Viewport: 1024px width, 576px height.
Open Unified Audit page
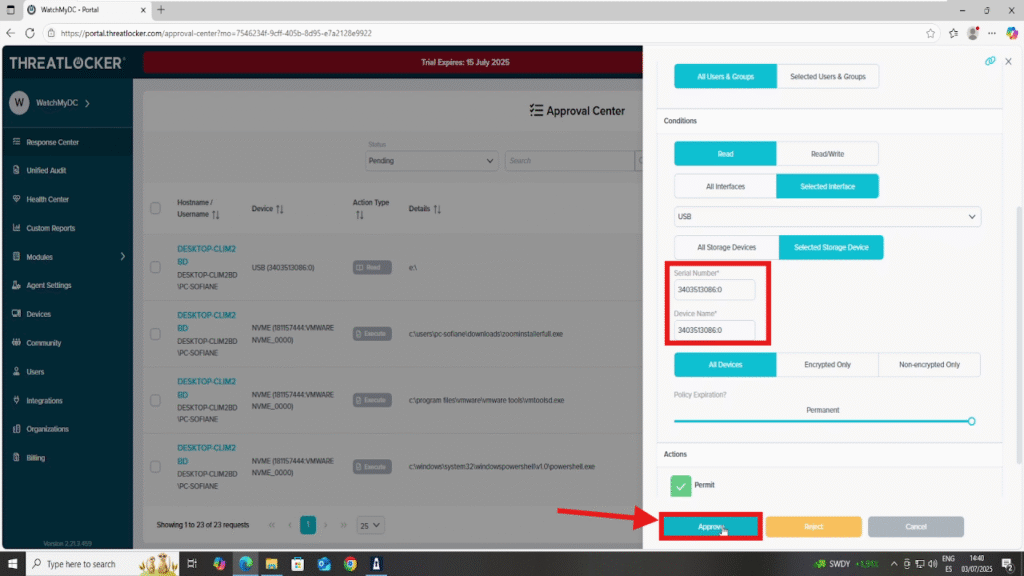[46, 170]
